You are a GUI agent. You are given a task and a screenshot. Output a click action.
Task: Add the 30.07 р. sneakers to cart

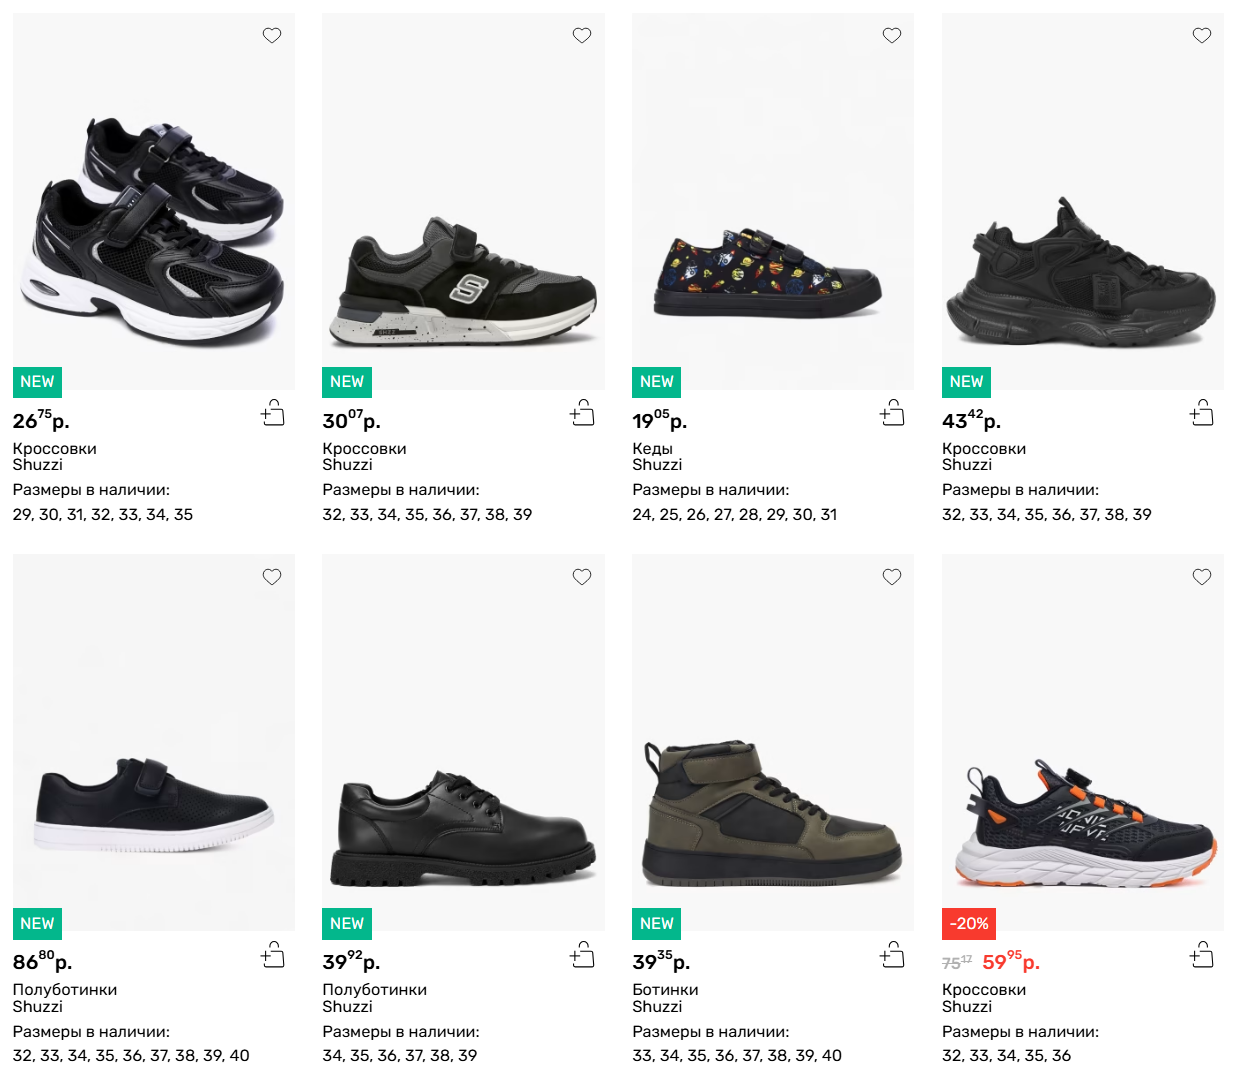(x=582, y=413)
